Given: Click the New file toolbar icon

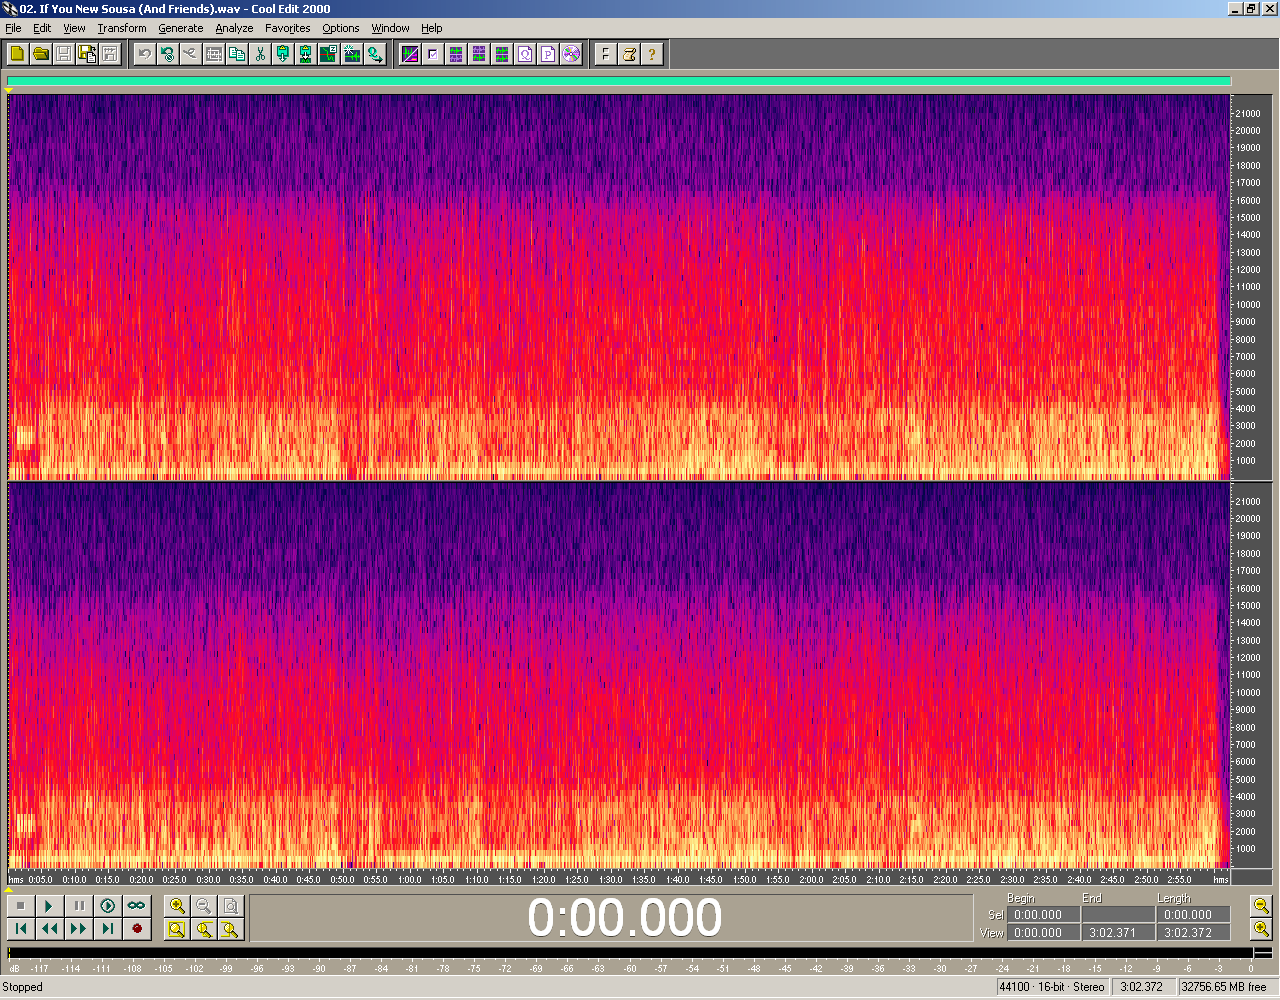Looking at the screenshot, I should pos(17,54).
